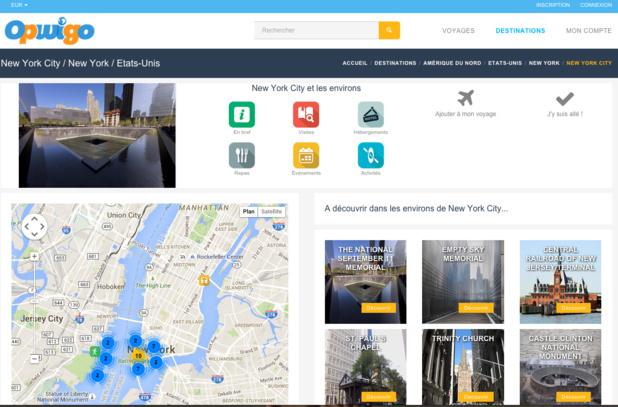Click Découvrir on Castle Clinton card
Screen dimensions: 618x407
coord(573,397)
